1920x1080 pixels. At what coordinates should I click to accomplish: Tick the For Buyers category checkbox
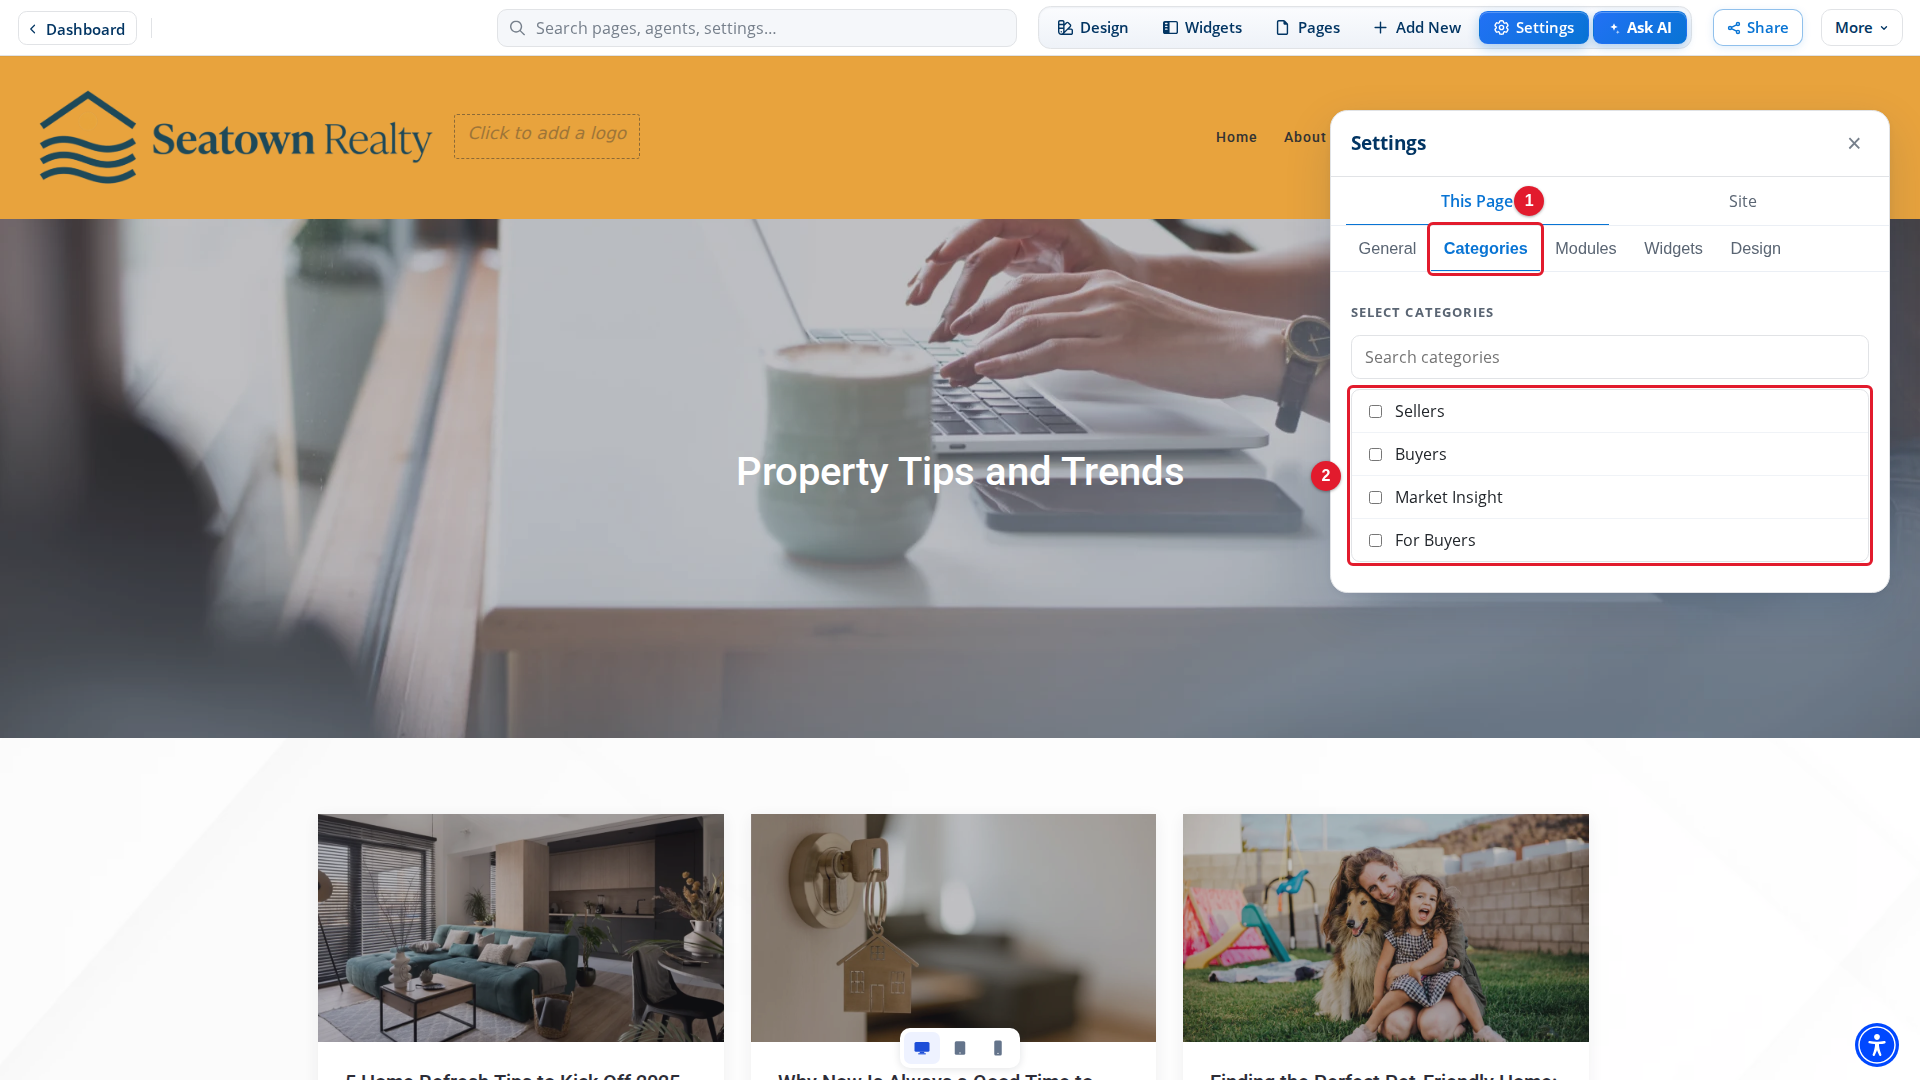(1376, 541)
